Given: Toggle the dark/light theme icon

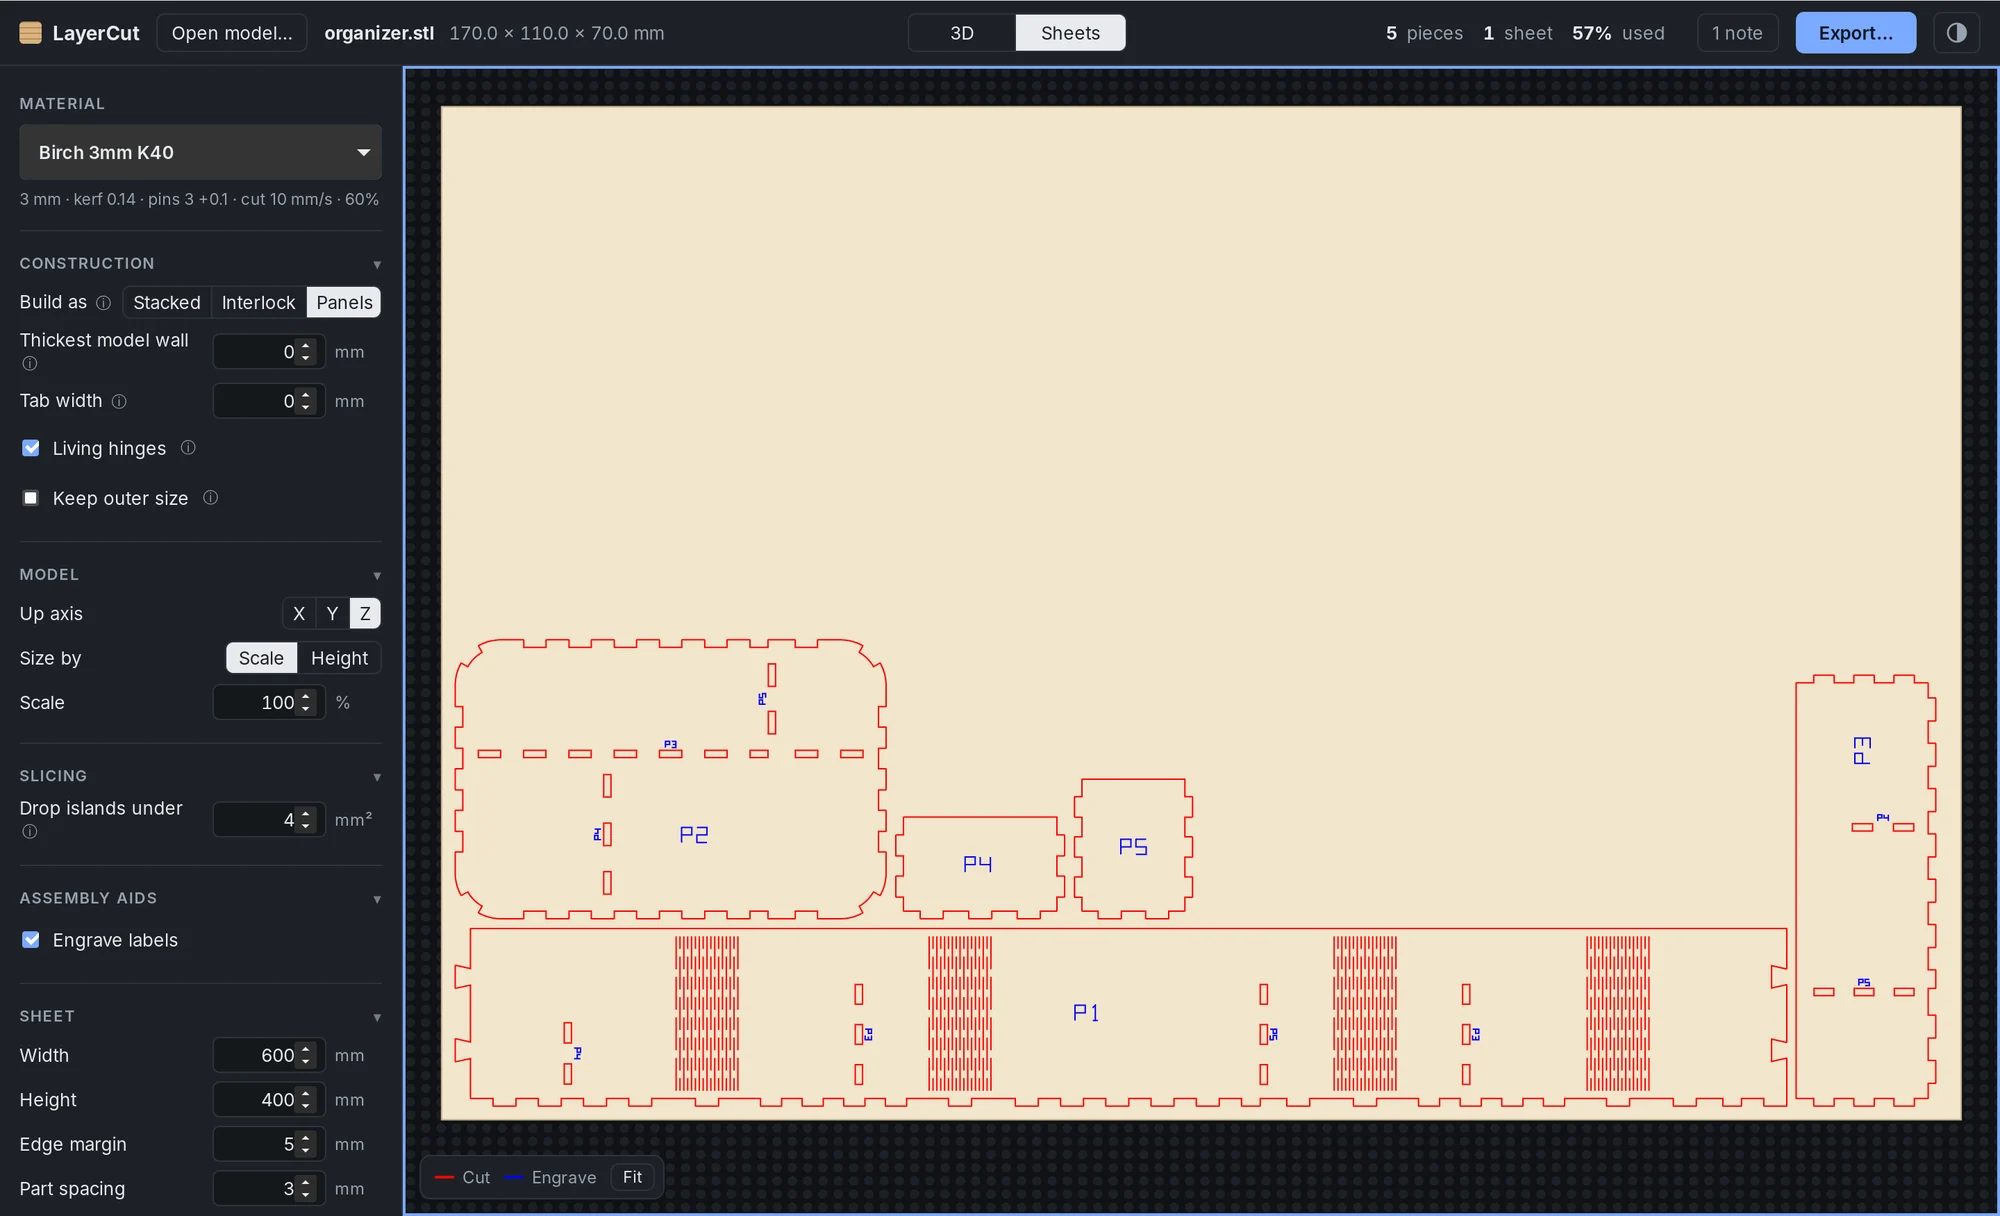Looking at the screenshot, I should click(1957, 33).
